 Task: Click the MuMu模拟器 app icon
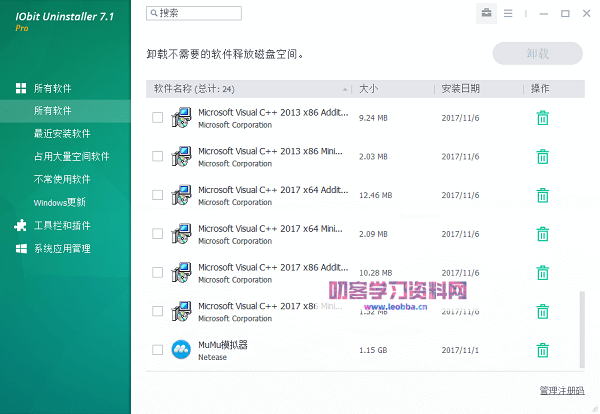tap(181, 349)
